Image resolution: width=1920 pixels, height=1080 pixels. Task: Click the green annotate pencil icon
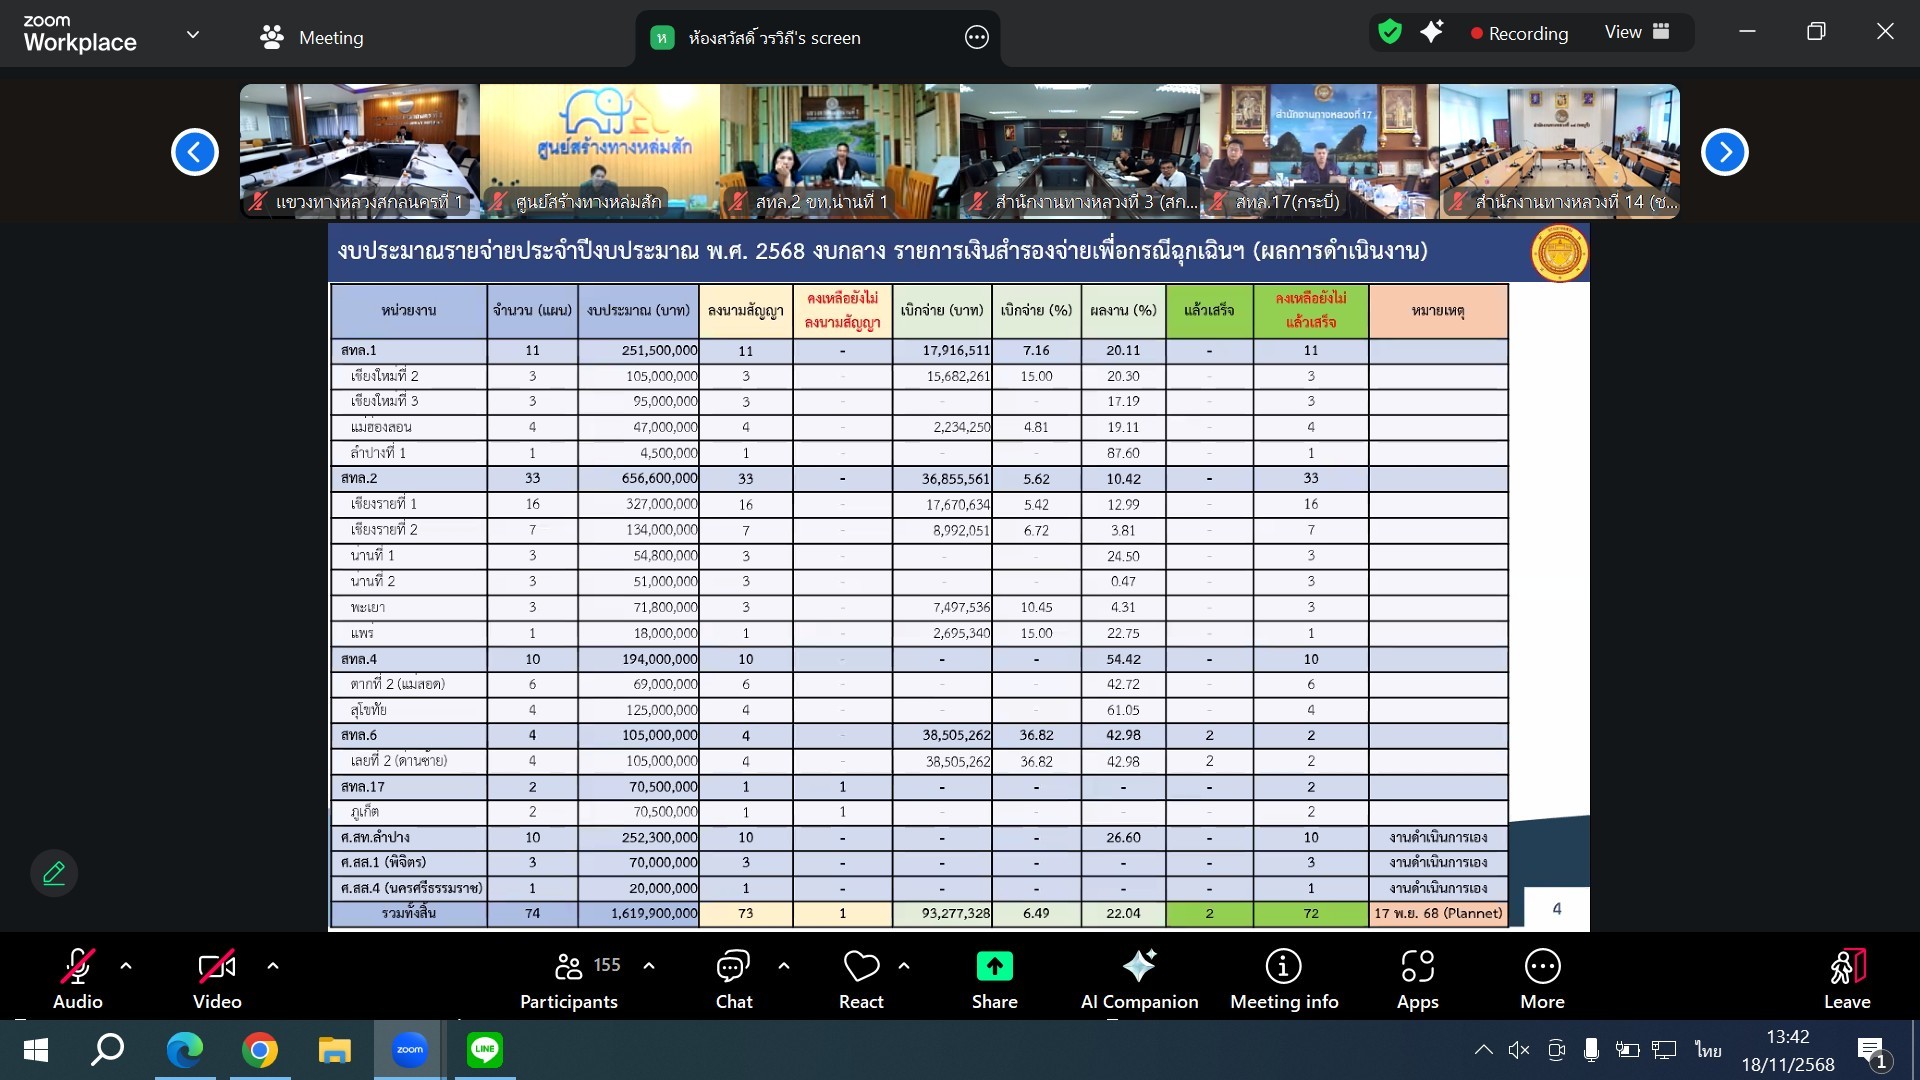[54, 873]
